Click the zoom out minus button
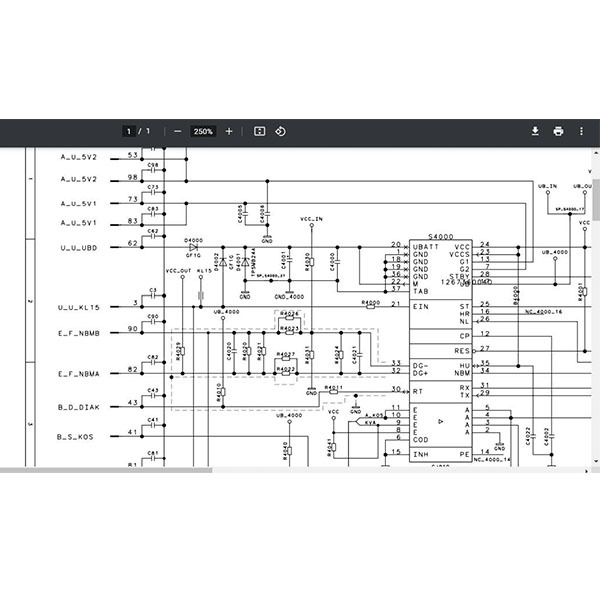600x600 pixels. pyautogui.click(x=178, y=132)
